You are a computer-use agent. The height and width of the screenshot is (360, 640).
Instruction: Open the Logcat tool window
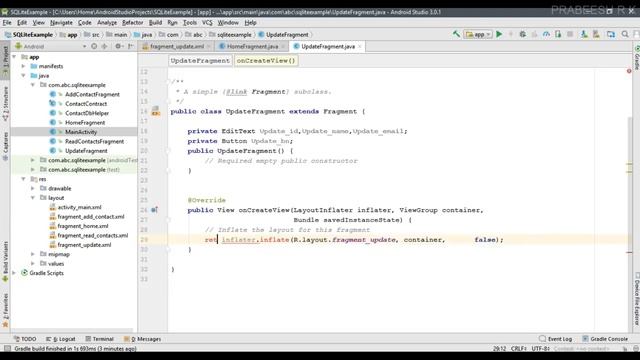[60, 339]
